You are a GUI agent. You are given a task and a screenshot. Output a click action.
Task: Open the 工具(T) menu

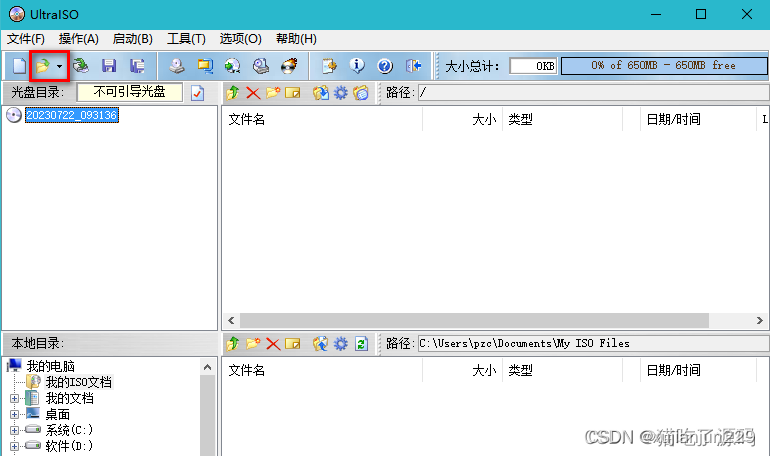click(186, 39)
